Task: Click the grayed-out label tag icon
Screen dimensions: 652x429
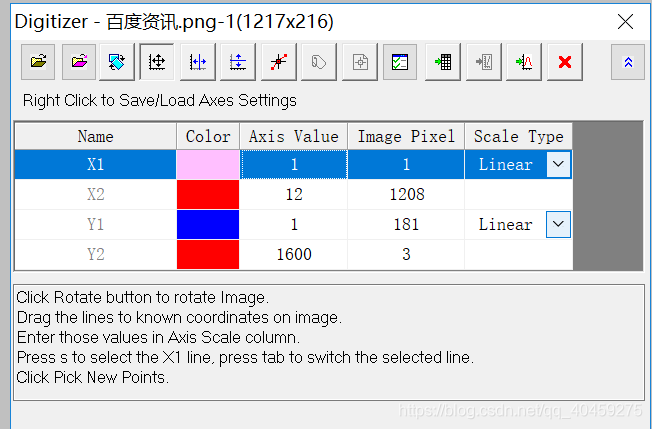Action: click(x=319, y=62)
